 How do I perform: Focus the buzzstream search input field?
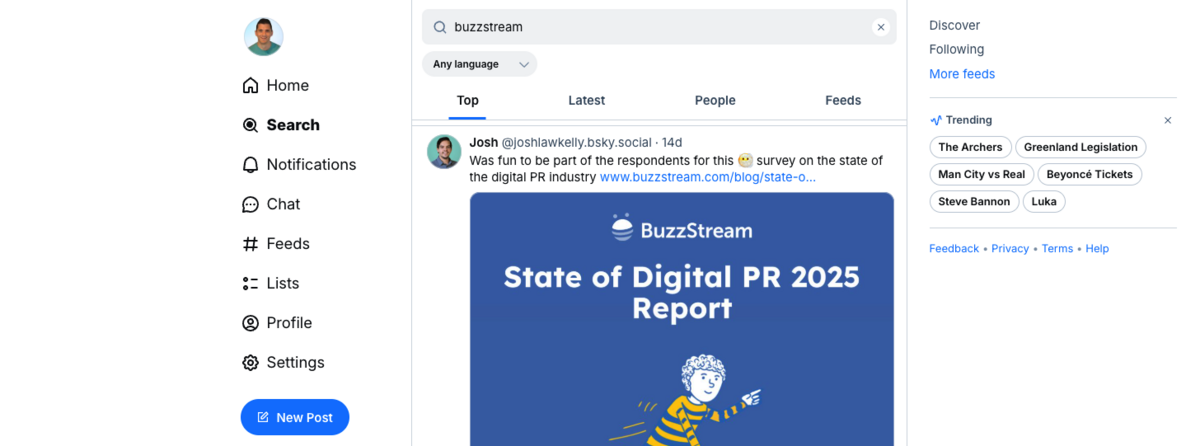659,27
